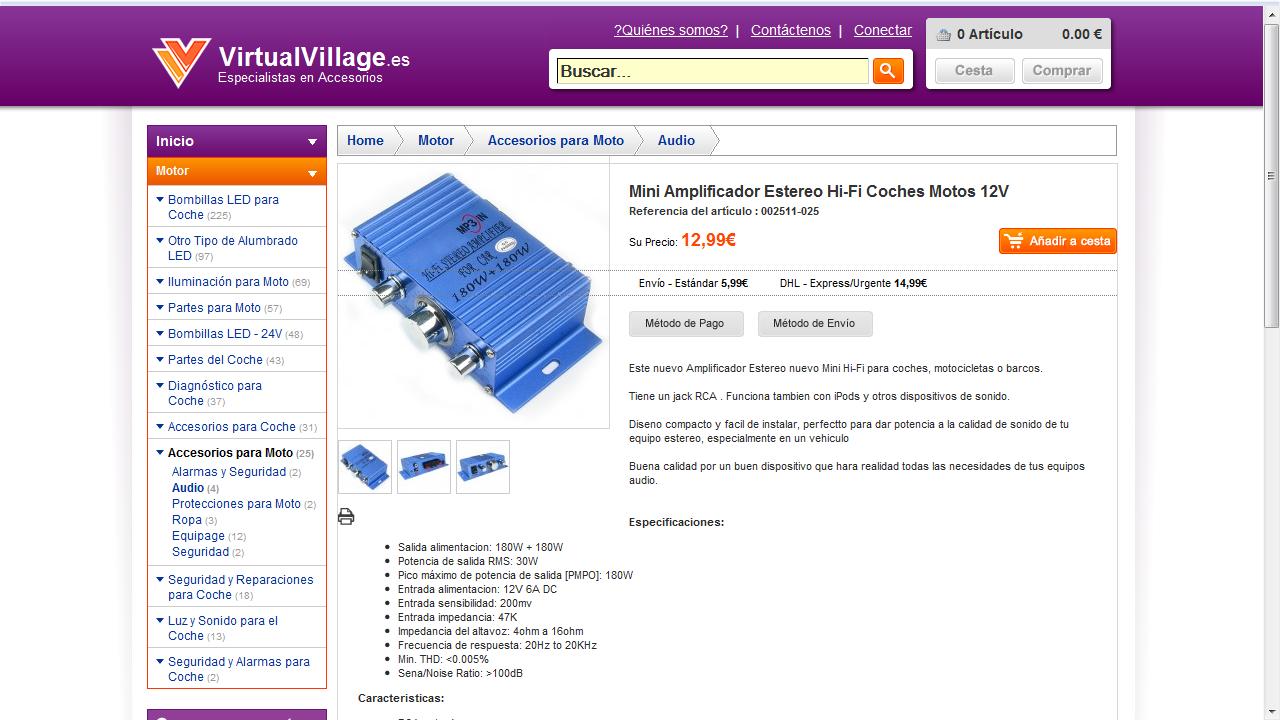The width and height of the screenshot is (1280, 720).
Task: Select the Motor breadcrumb tab
Action: pos(436,141)
